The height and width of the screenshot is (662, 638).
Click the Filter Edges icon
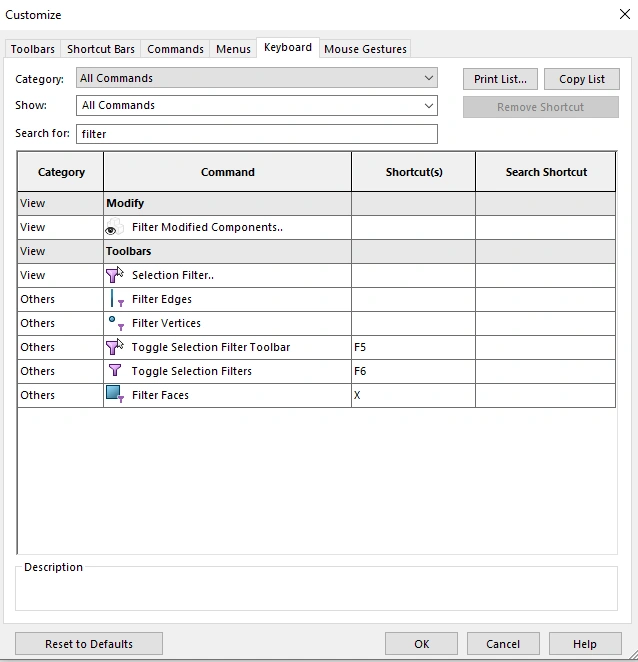pos(115,298)
